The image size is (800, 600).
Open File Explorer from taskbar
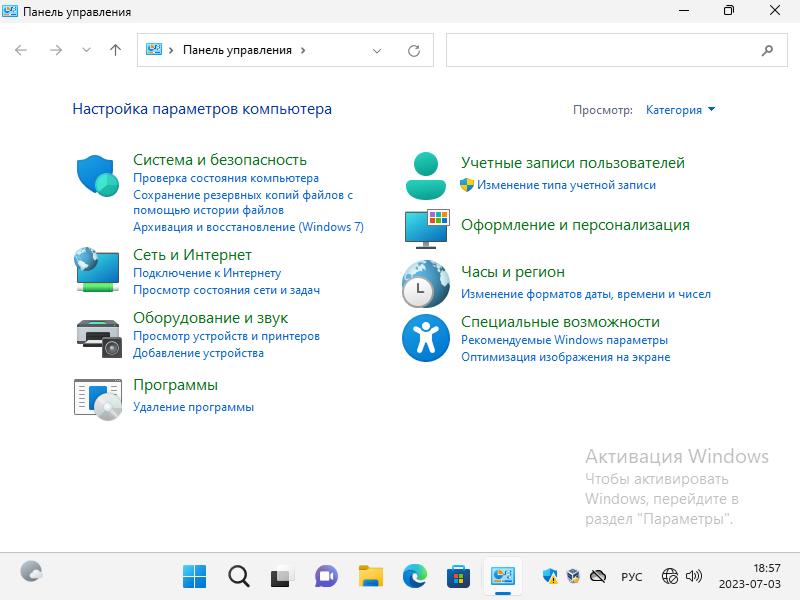point(370,577)
